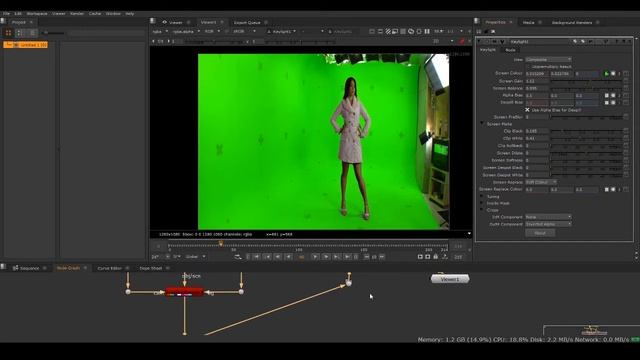This screenshot has width=640, height=360.
Task: Open the Render menu
Action: pos(77,13)
